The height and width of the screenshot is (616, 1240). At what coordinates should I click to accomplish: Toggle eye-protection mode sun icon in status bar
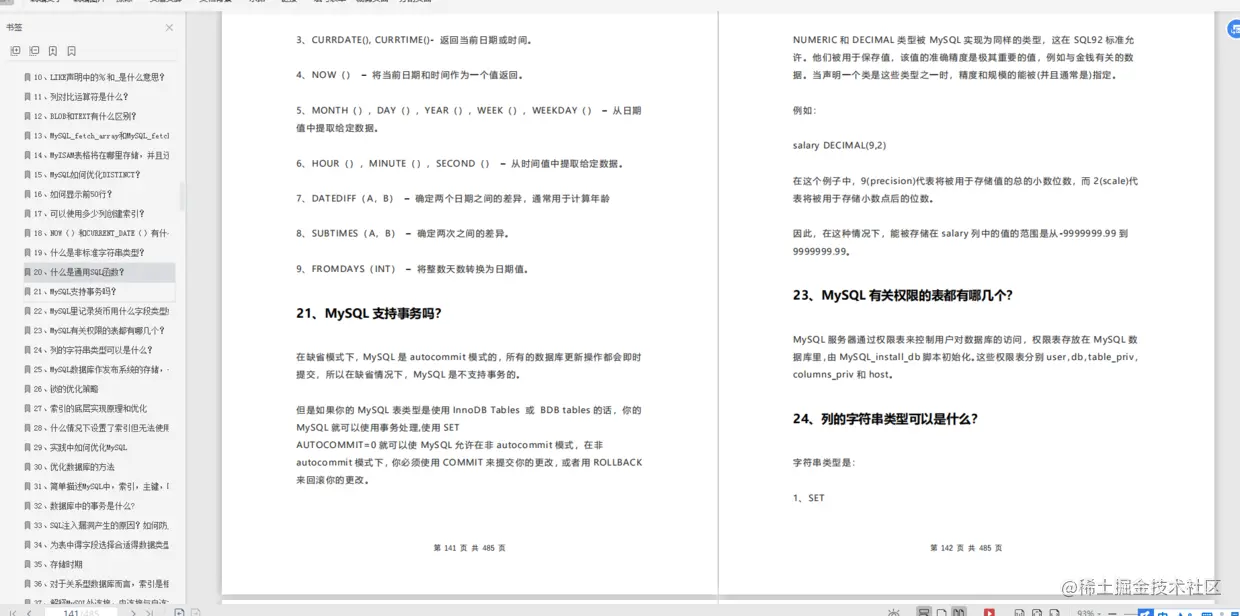[893, 612]
